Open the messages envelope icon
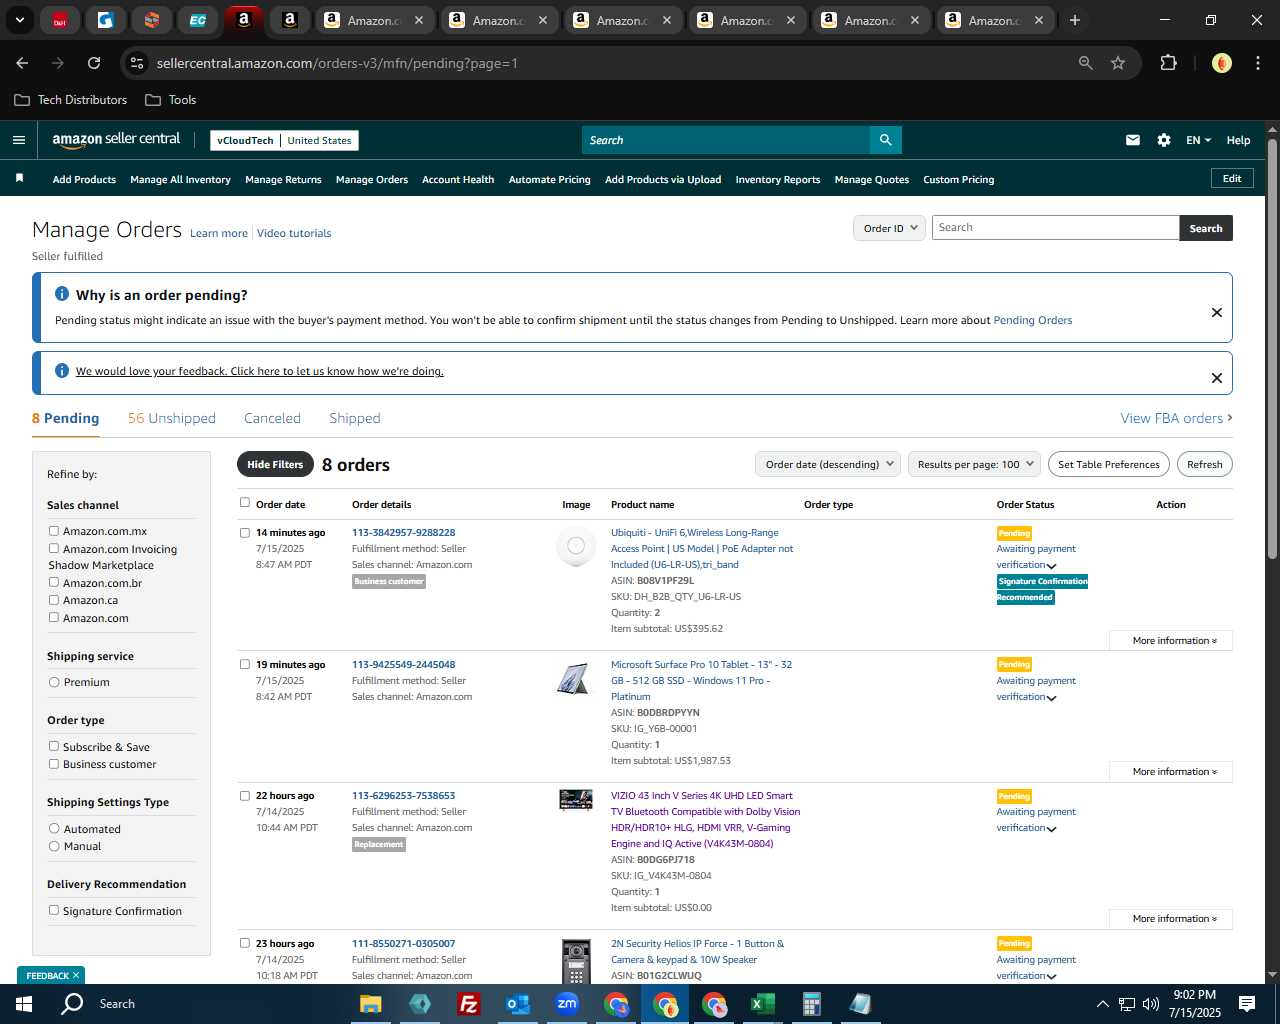 [1133, 140]
